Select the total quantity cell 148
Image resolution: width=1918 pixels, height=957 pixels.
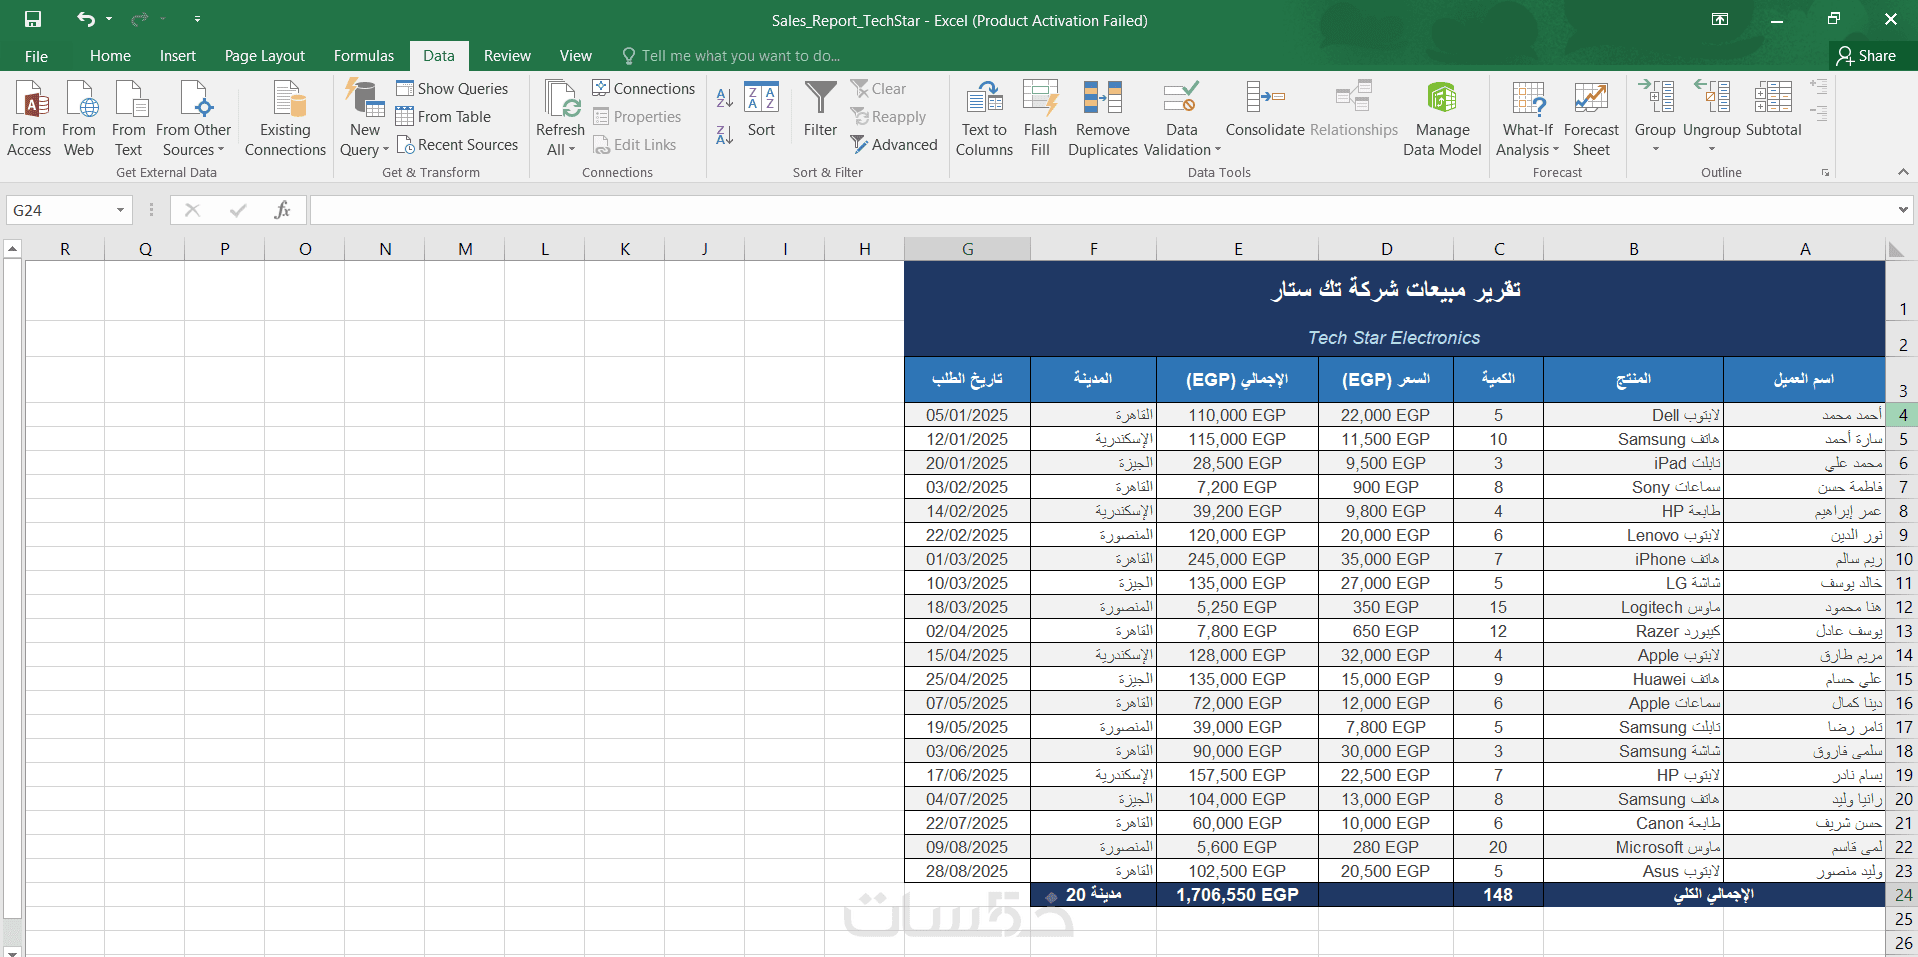[1498, 895]
